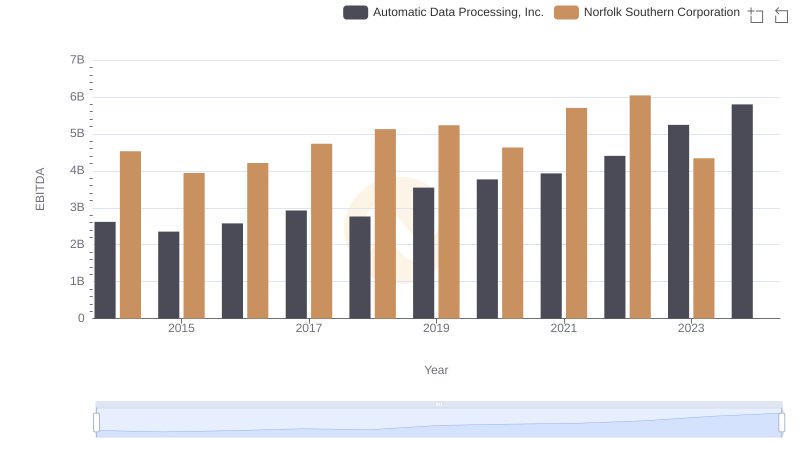This screenshot has height=461, width=800.
Task: Select the 2023 Norfolk Southern bar
Action: pos(704,239)
